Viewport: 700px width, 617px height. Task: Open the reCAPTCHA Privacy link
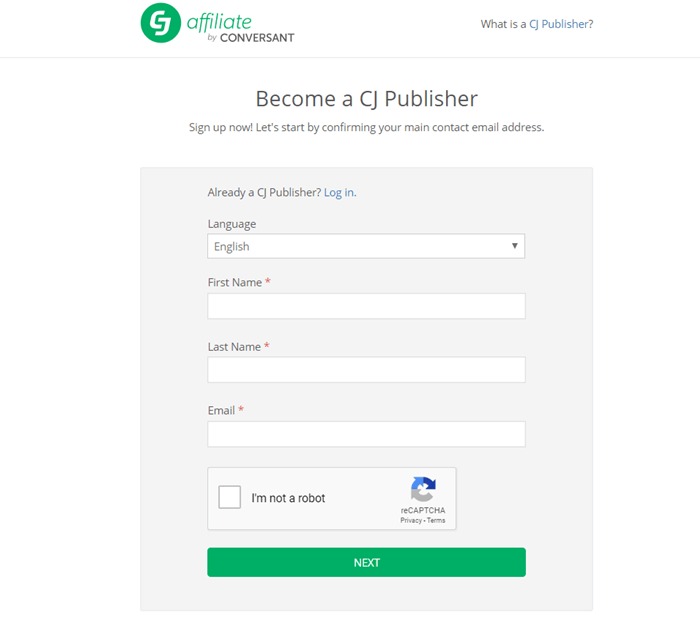coord(411,521)
